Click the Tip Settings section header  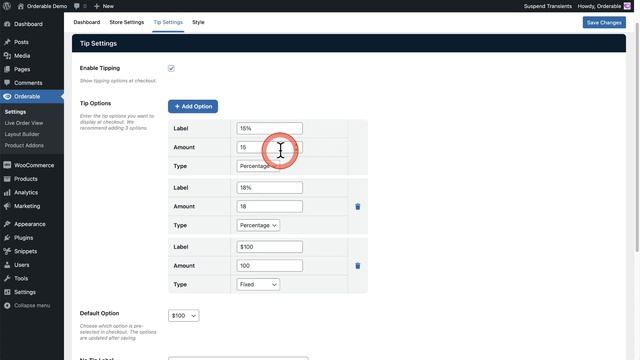[x=349, y=43]
